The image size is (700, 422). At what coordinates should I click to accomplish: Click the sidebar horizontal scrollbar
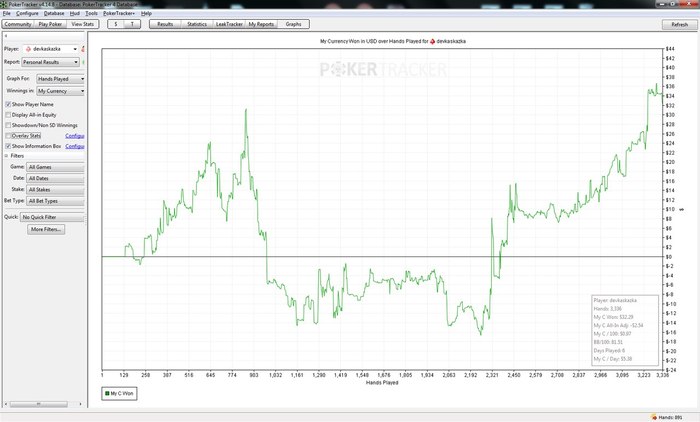pos(38,404)
